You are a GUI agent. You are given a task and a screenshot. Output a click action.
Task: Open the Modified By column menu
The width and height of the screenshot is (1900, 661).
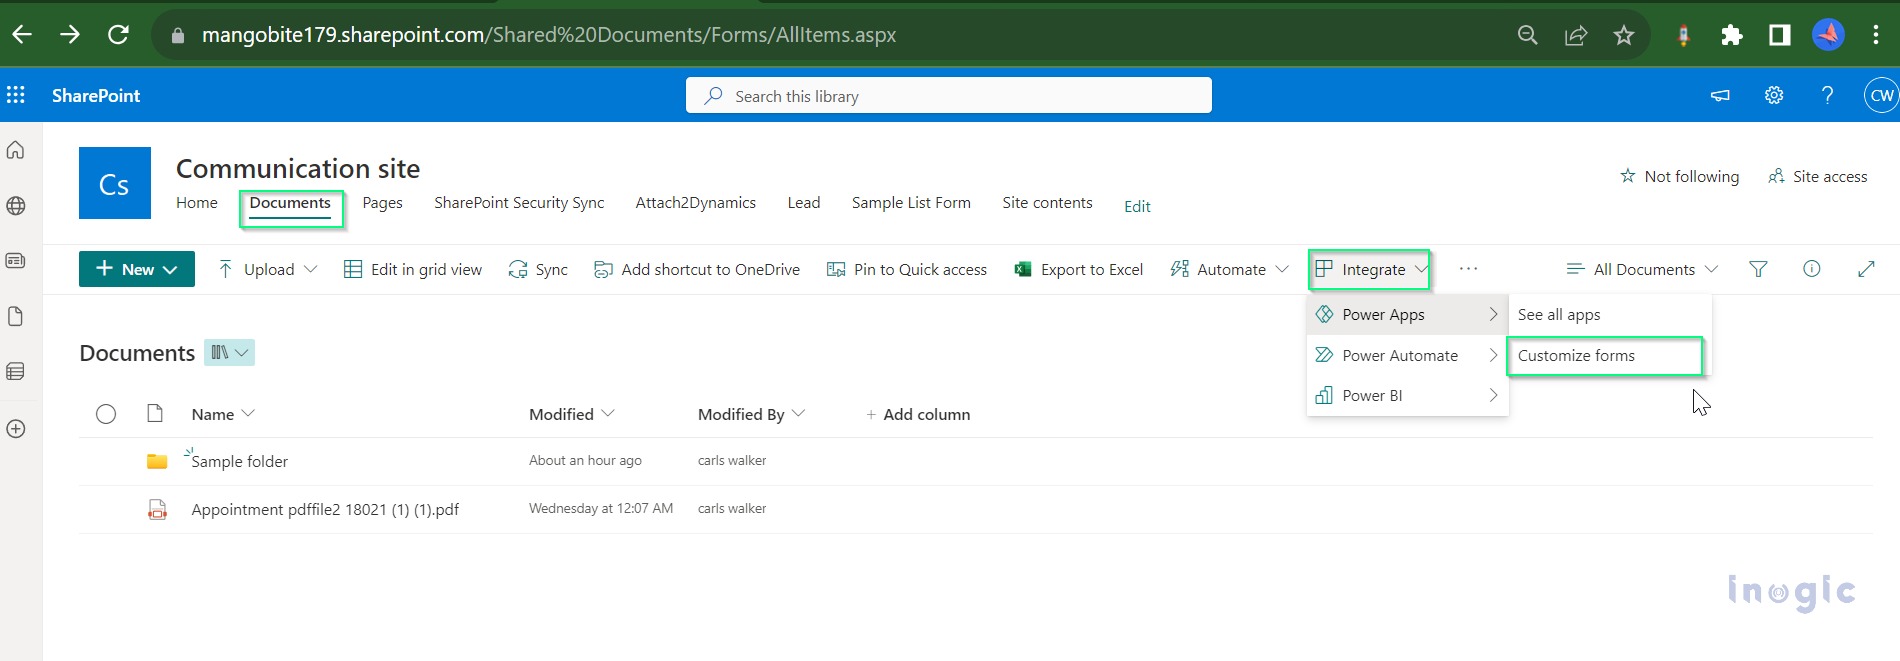[x=751, y=414]
